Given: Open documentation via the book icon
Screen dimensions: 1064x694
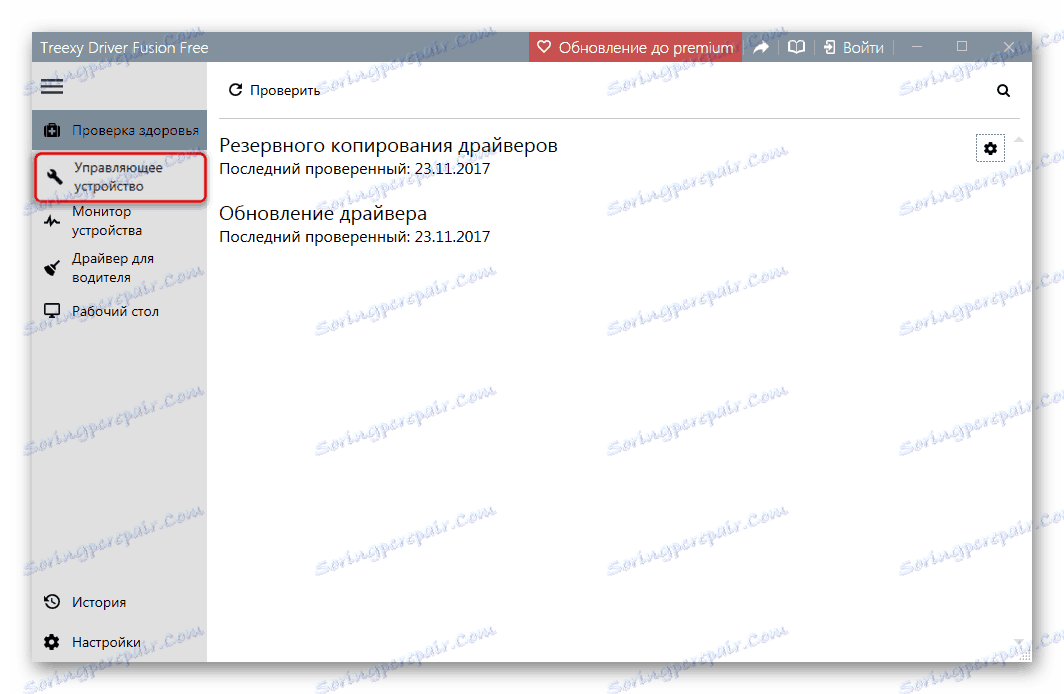Looking at the screenshot, I should click(795, 46).
